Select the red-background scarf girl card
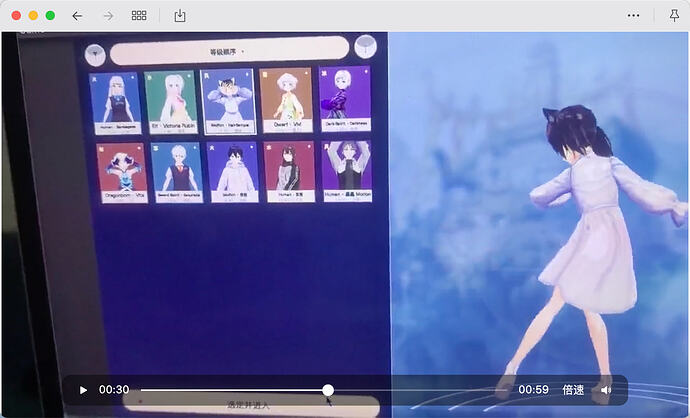This screenshot has width=690, height=418. (x=290, y=172)
